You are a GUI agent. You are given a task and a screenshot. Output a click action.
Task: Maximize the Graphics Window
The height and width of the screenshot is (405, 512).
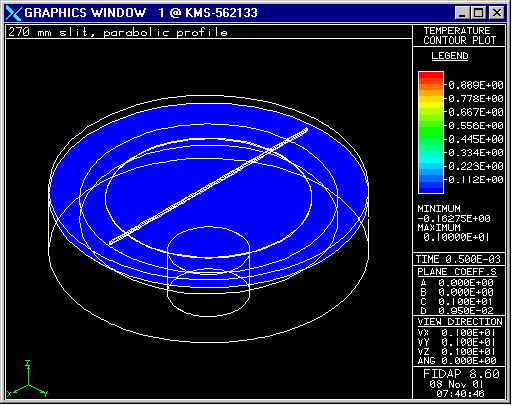(479, 13)
